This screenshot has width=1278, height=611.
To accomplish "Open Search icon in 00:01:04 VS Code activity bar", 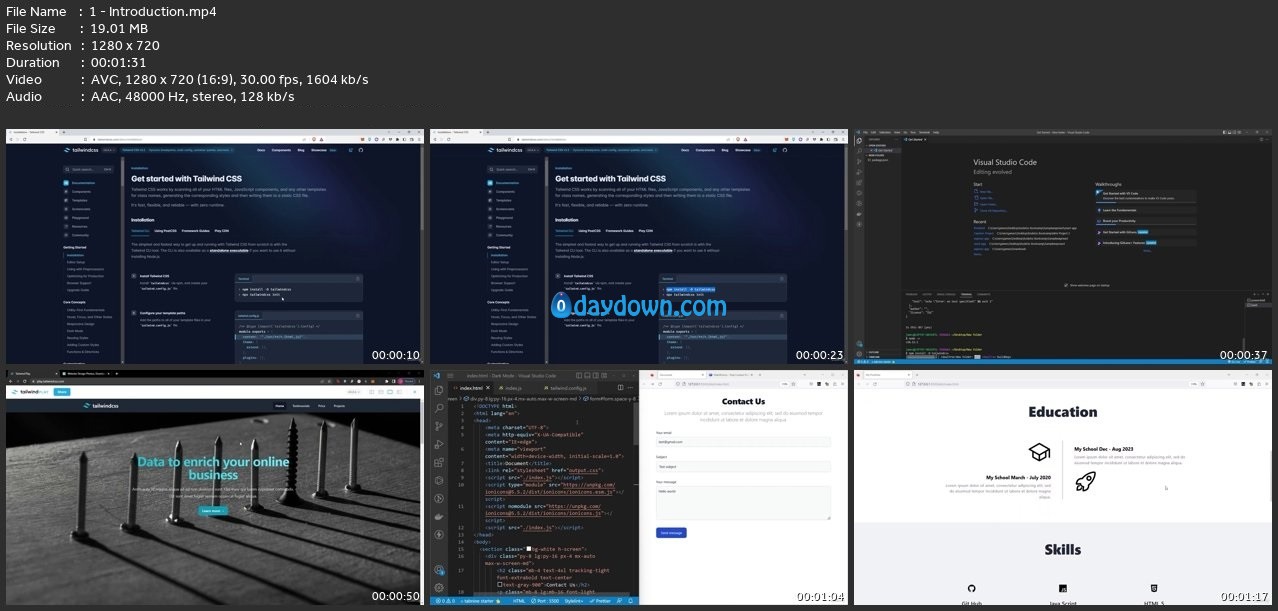I will click(439, 408).
